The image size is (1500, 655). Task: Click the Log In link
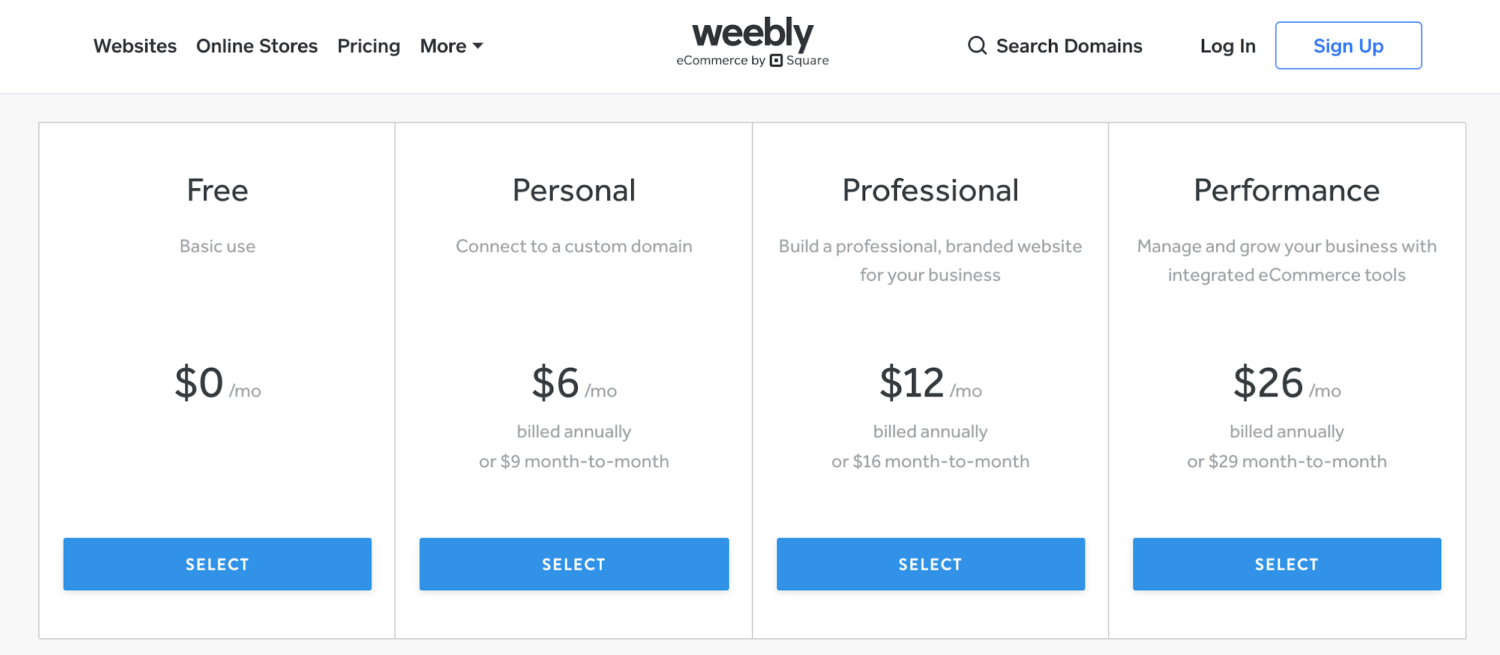pos(1227,46)
